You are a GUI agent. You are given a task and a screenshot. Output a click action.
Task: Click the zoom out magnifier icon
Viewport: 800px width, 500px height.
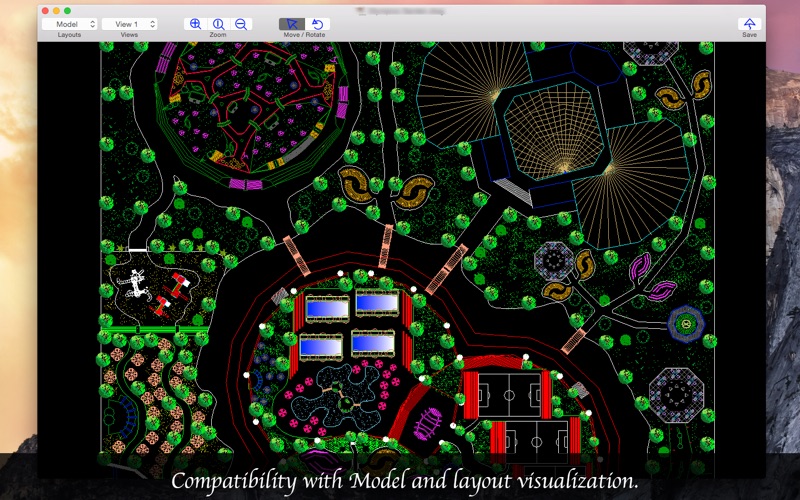[241, 24]
